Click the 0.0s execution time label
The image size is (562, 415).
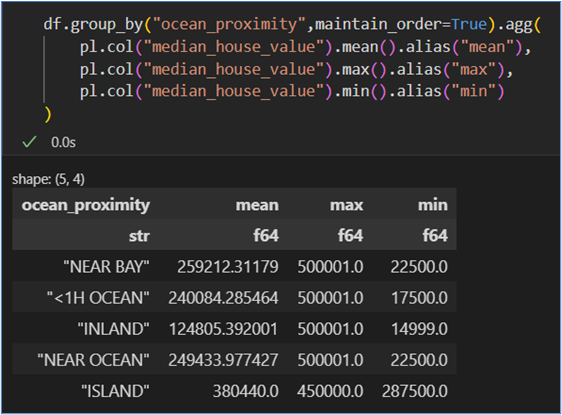pos(63,142)
